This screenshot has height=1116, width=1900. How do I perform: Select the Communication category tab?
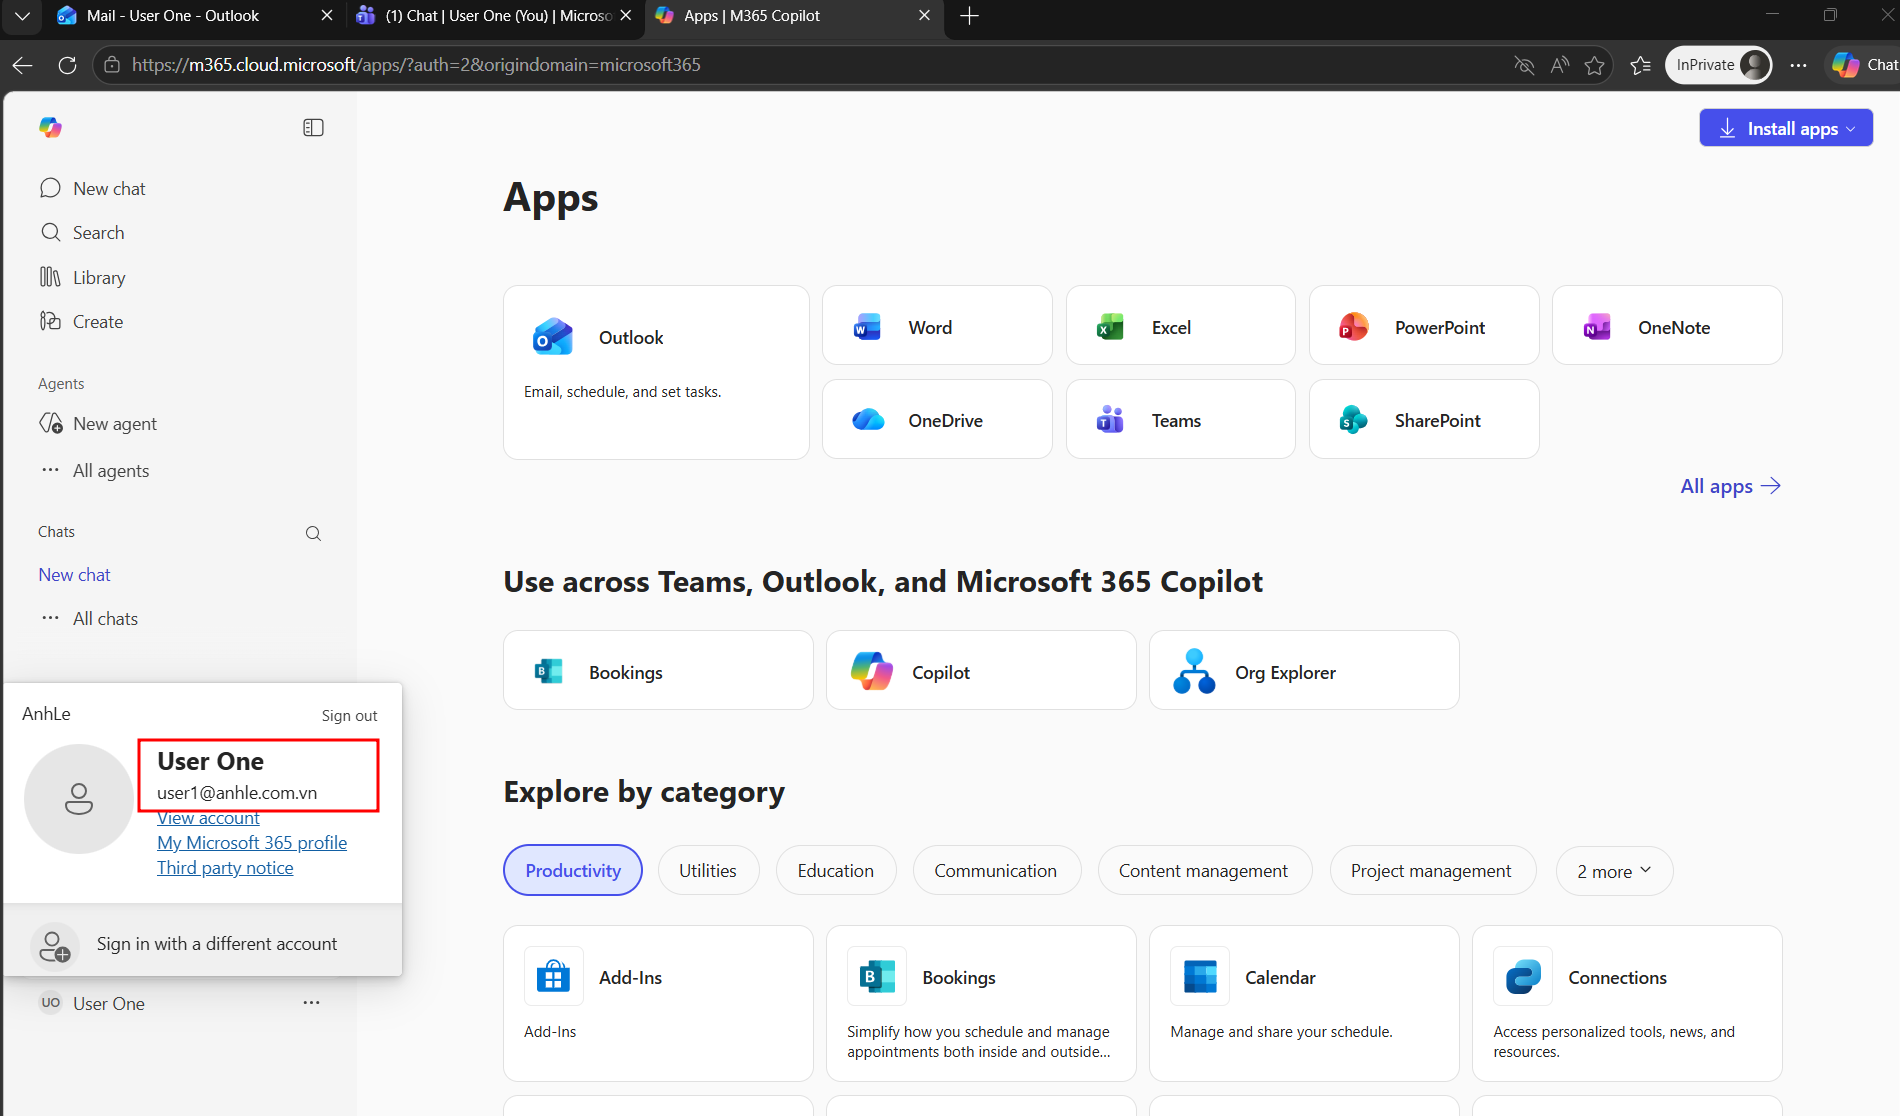[x=996, y=870]
